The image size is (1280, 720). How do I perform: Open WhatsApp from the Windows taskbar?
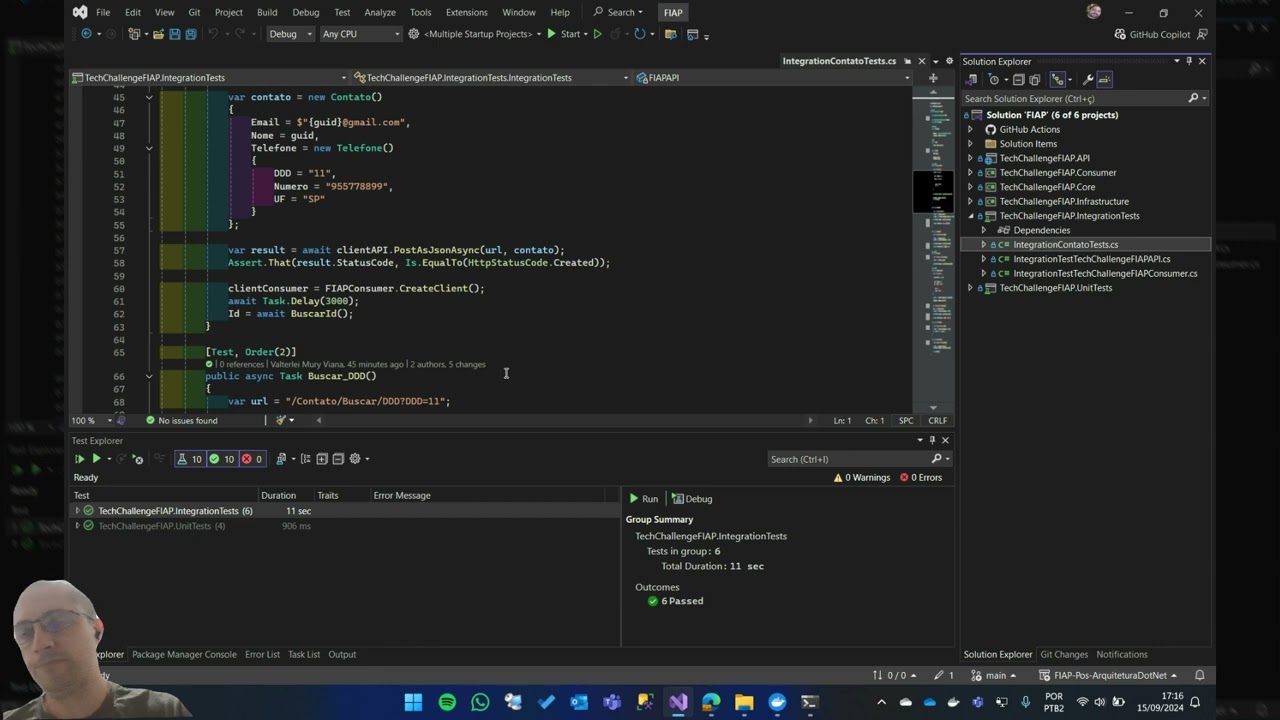point(480,702)
